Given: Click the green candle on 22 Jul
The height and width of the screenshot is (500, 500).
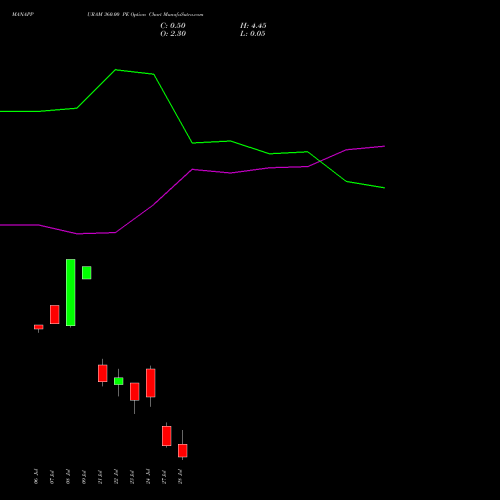Looking at the screenshot, I should pyautogui.click(x=119, y=381).
